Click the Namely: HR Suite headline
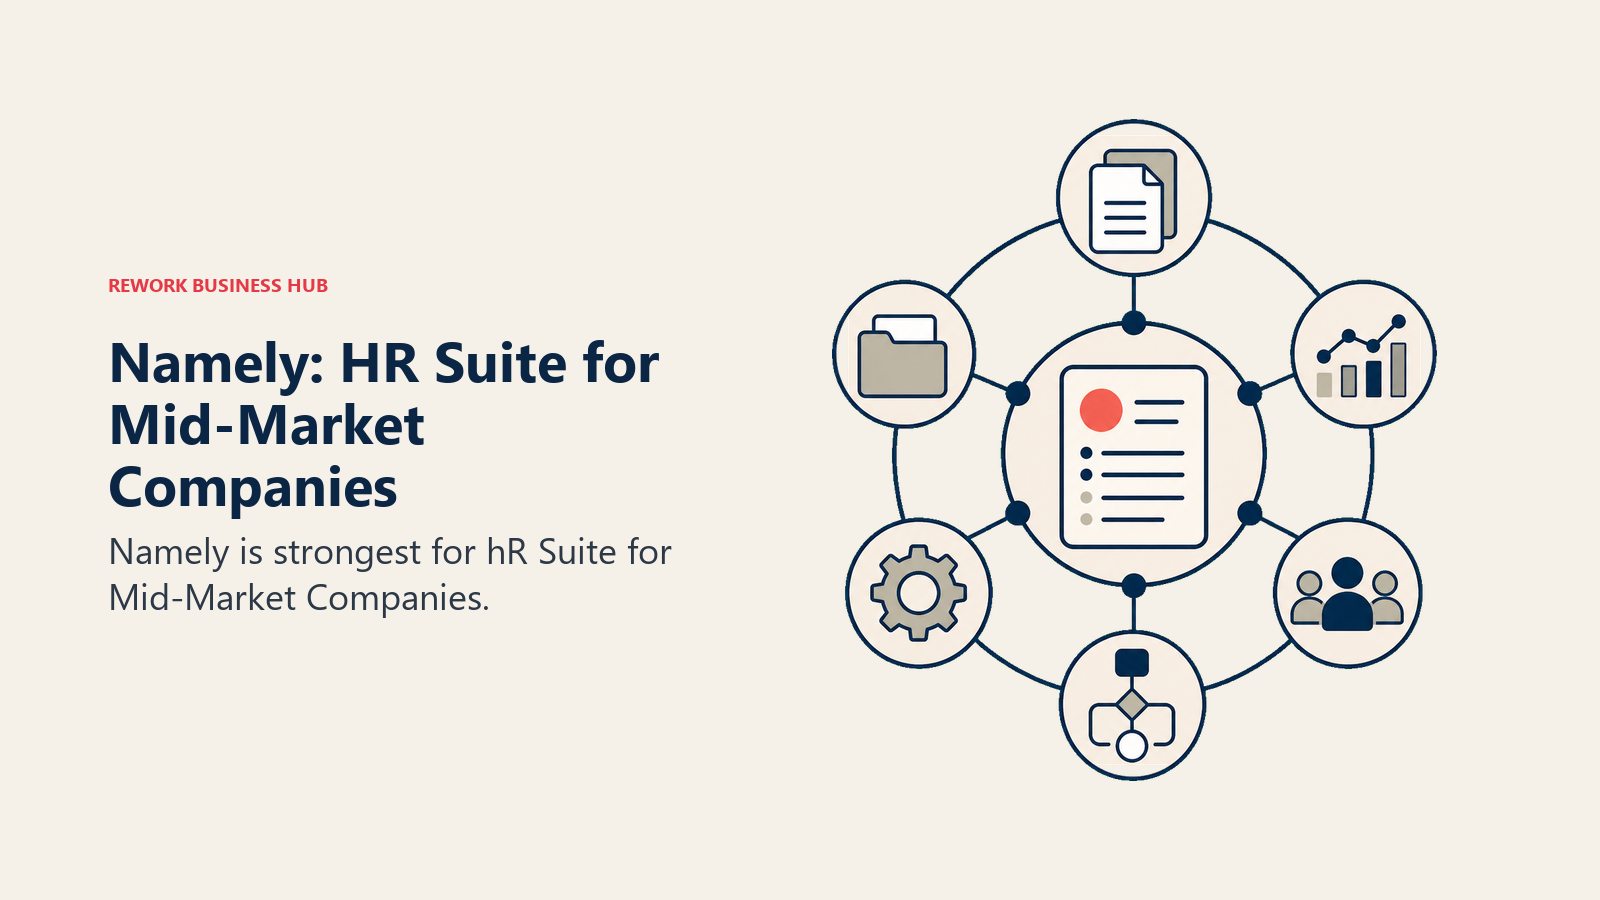 tap(384, 425)
